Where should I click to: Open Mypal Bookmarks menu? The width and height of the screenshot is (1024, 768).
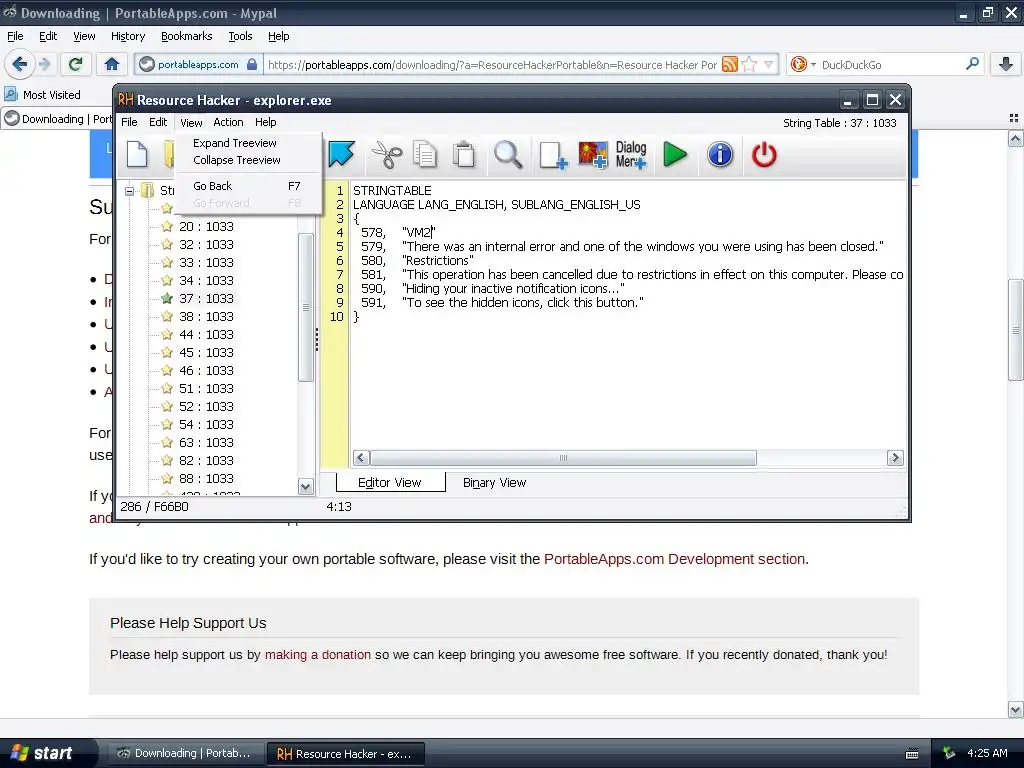(x=186, y=36)
